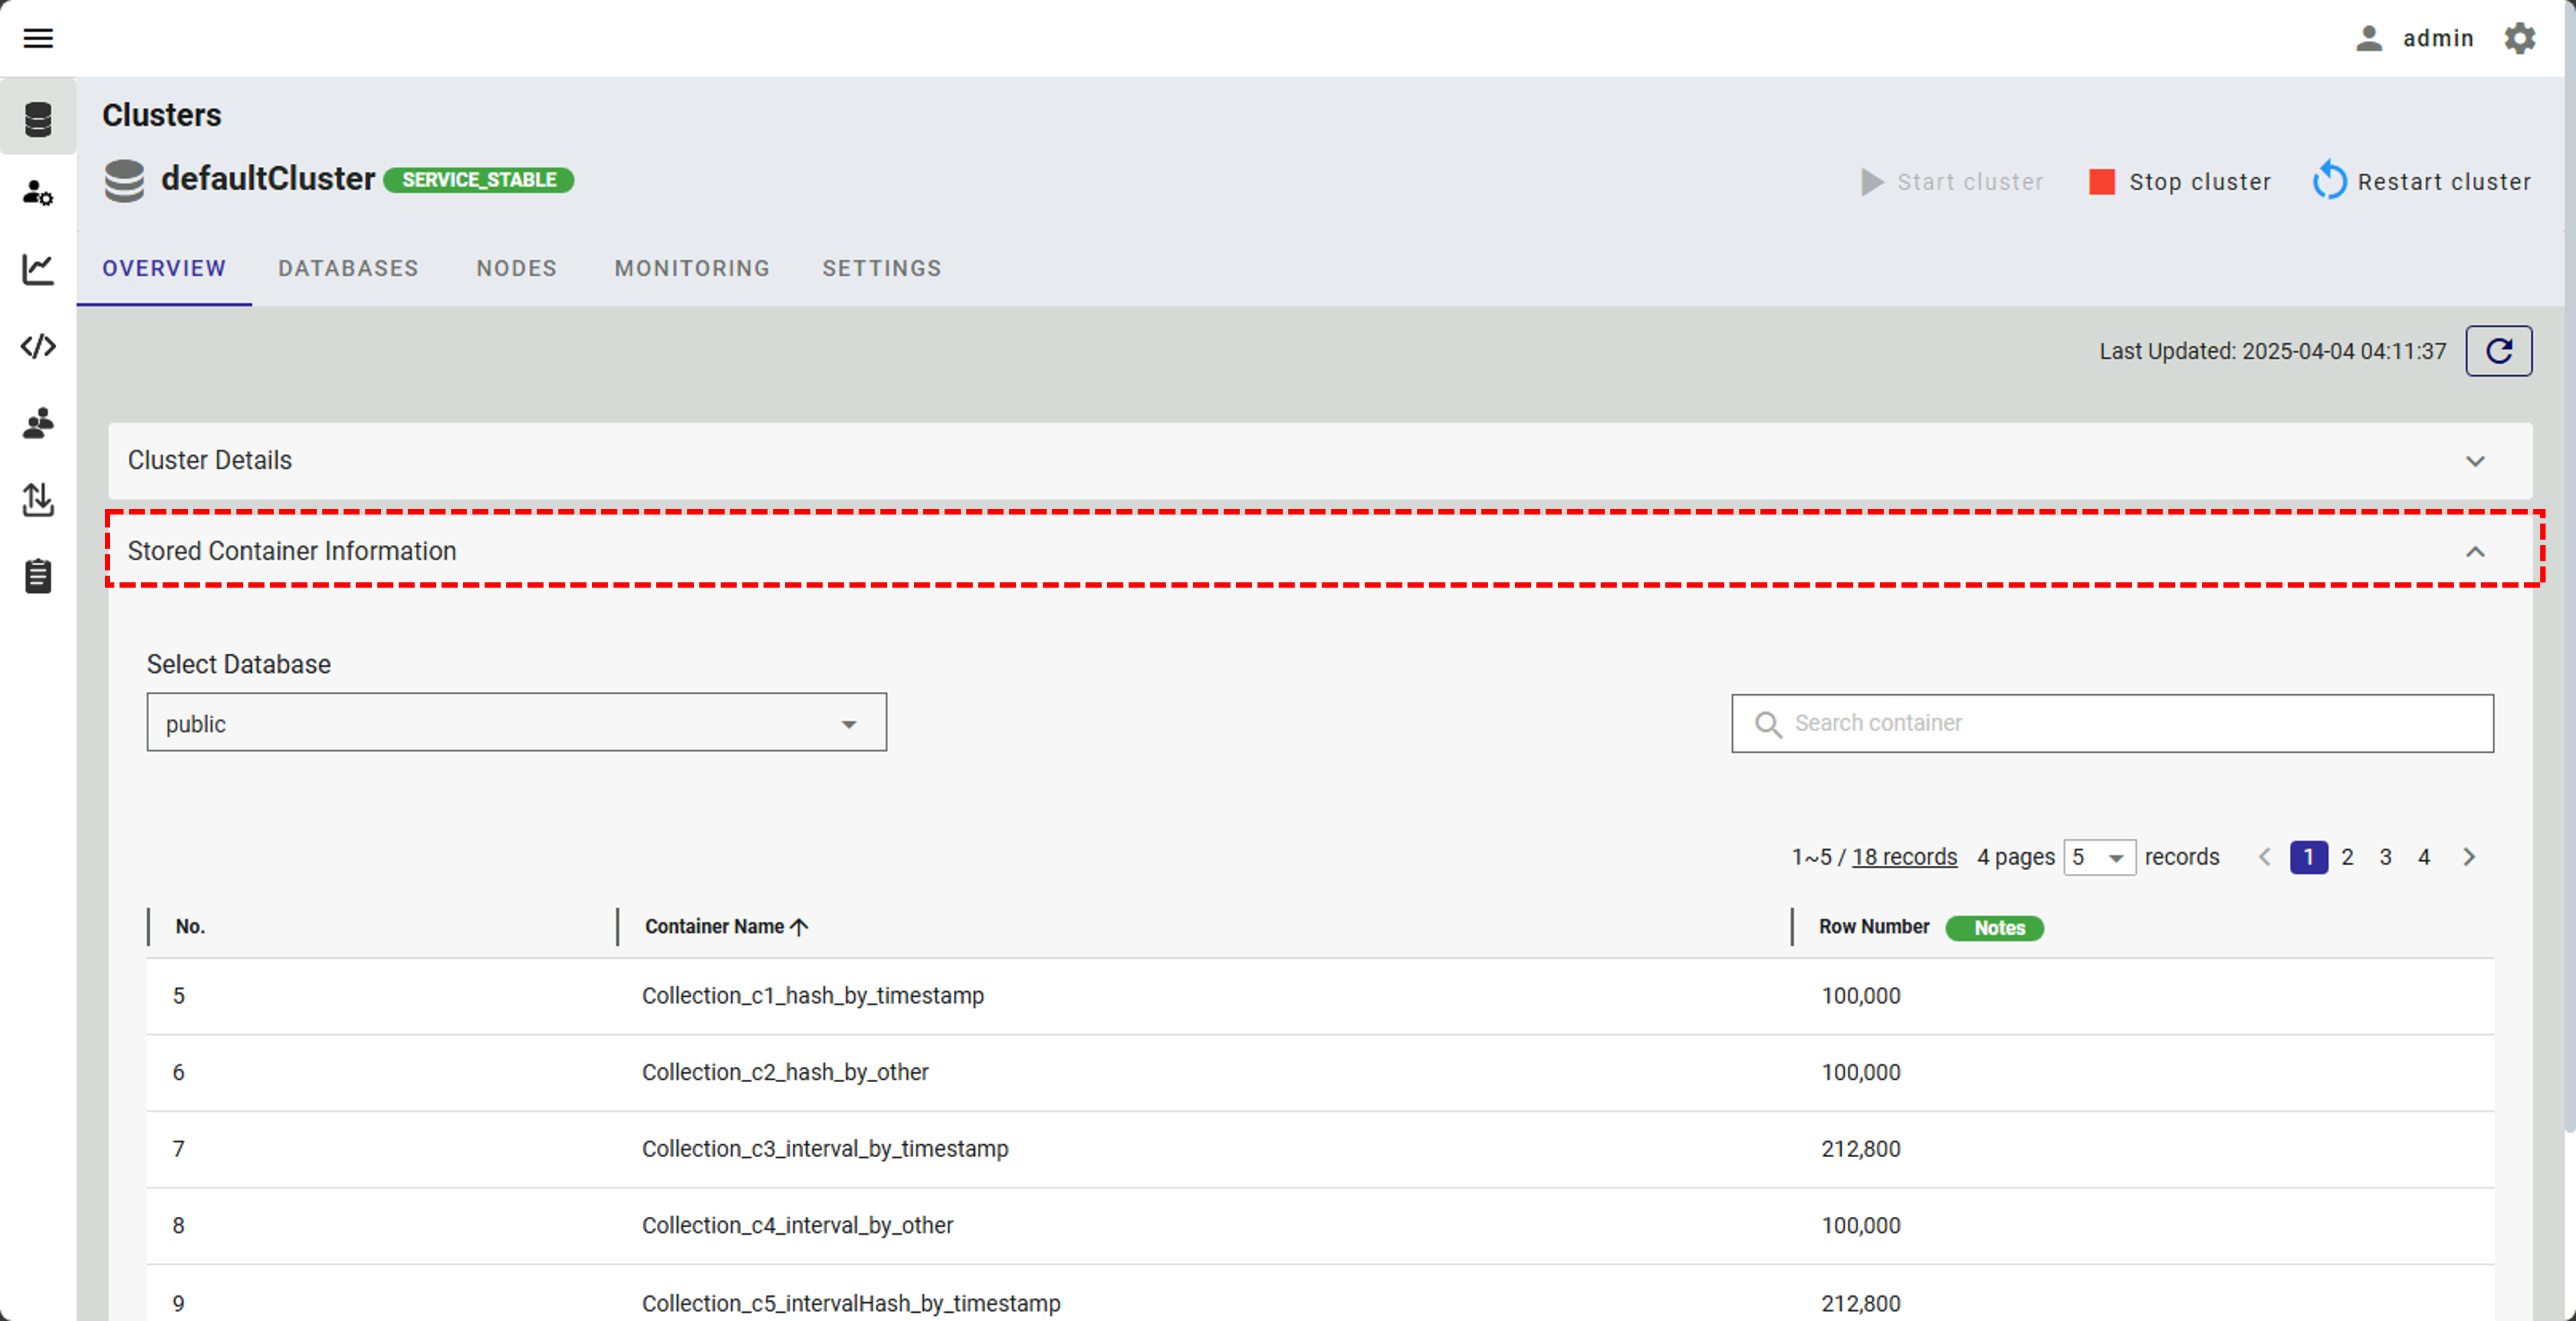Screen dimensions: 2576x1321
Task: Open the hamburger navigation menu
Action: [x=38, y=38]
